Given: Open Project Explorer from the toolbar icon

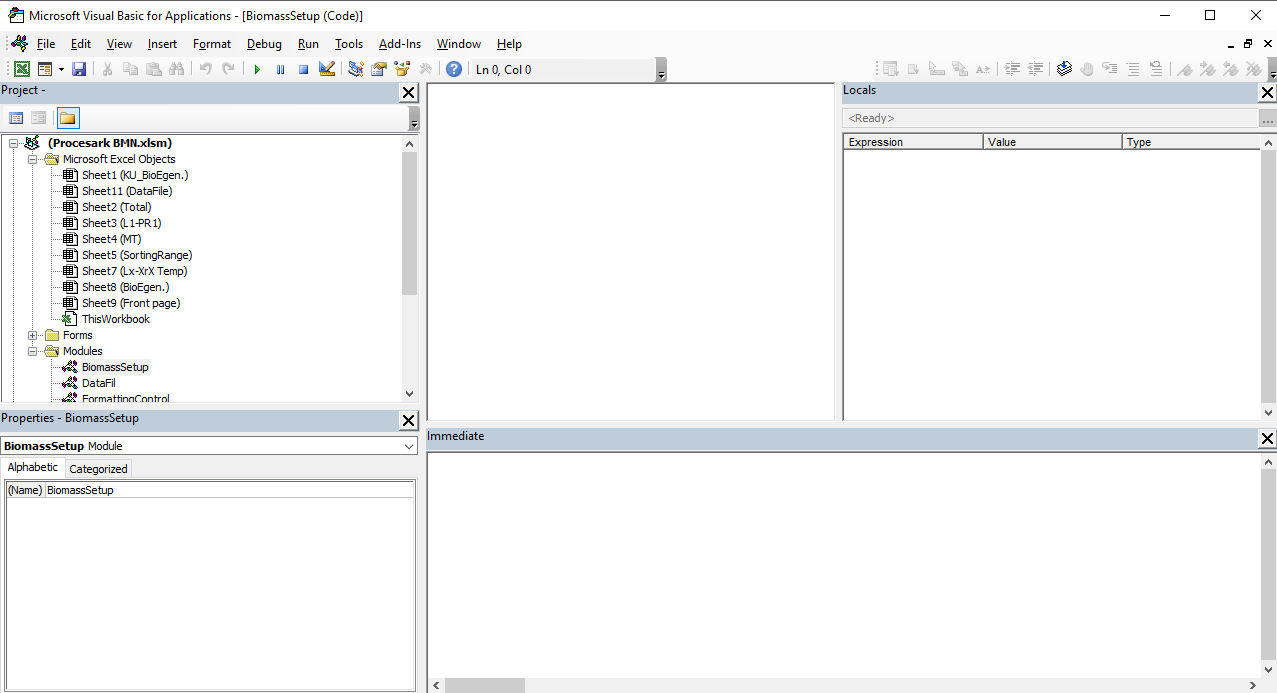Looking at the screenshot, I should pos(355,69).
